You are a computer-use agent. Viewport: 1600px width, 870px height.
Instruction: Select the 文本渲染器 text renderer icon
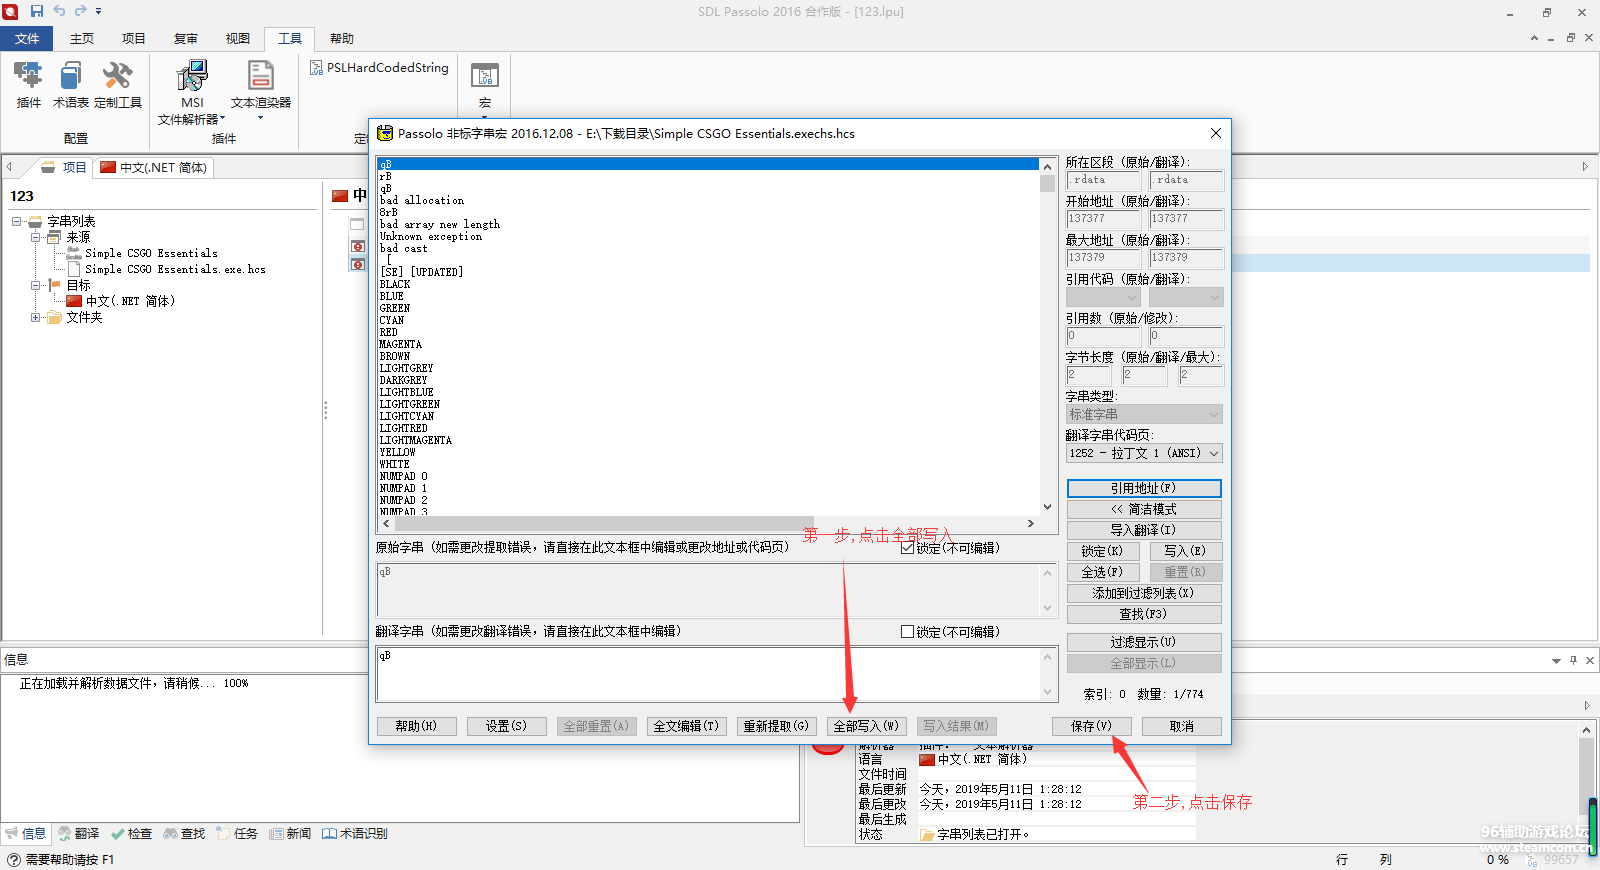point(260,84)
